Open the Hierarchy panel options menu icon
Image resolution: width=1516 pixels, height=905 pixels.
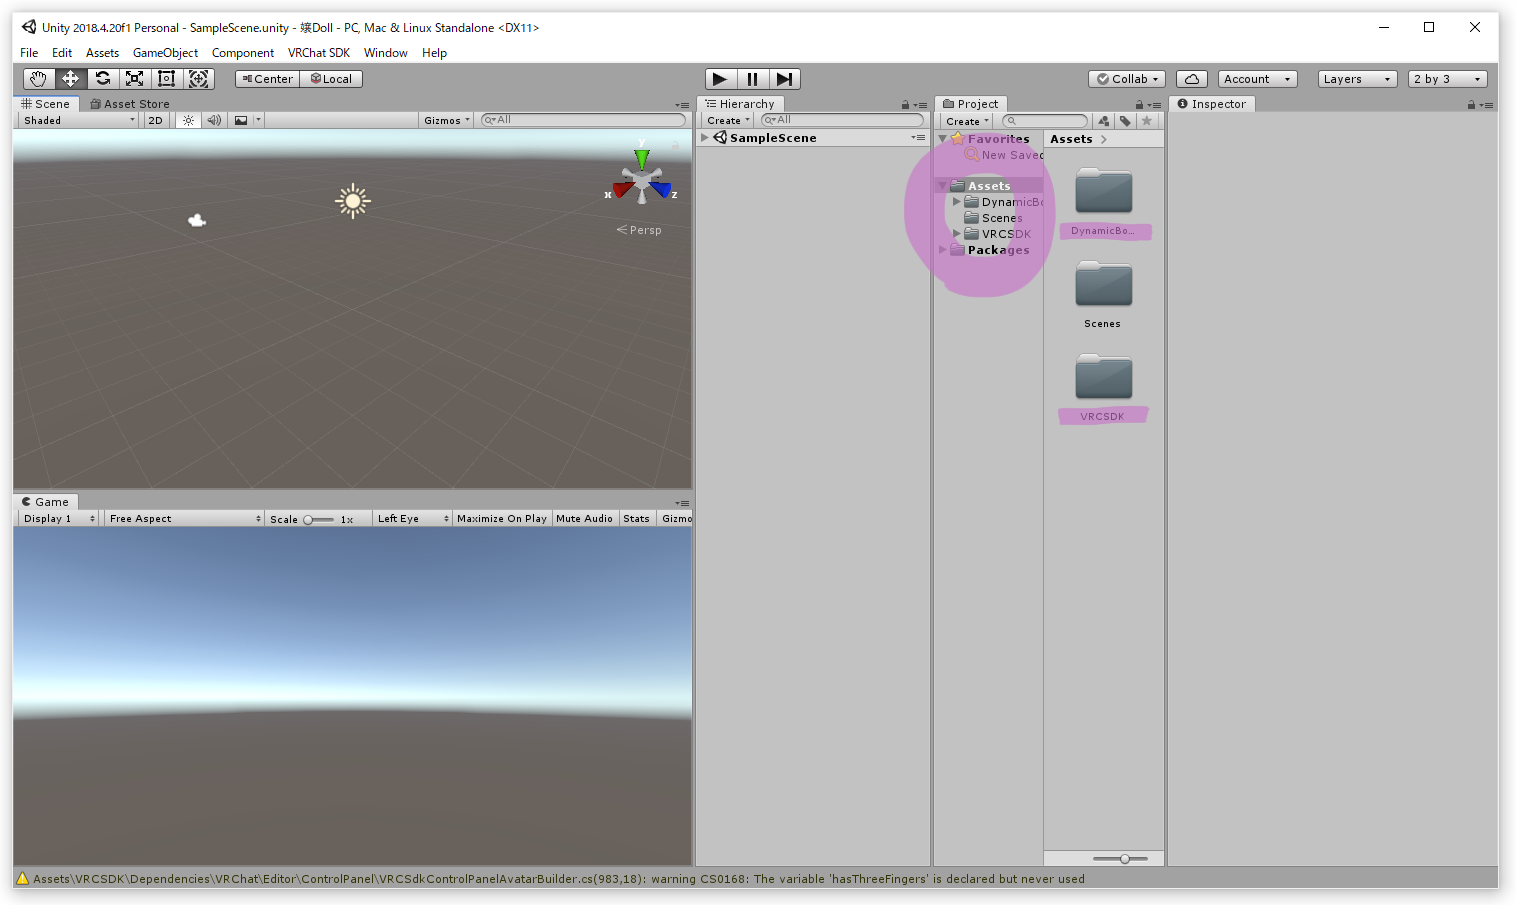[920, 105]
